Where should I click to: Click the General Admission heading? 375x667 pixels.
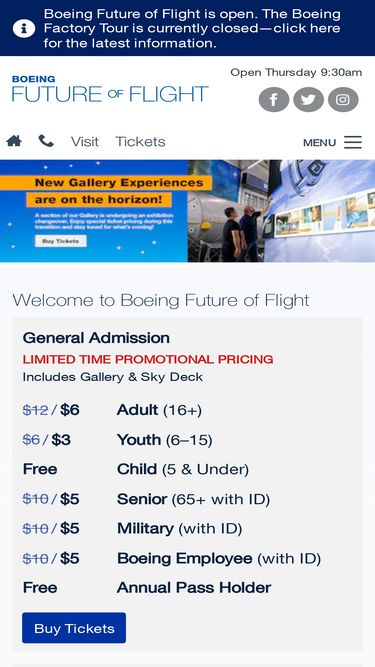pos(96,338)
